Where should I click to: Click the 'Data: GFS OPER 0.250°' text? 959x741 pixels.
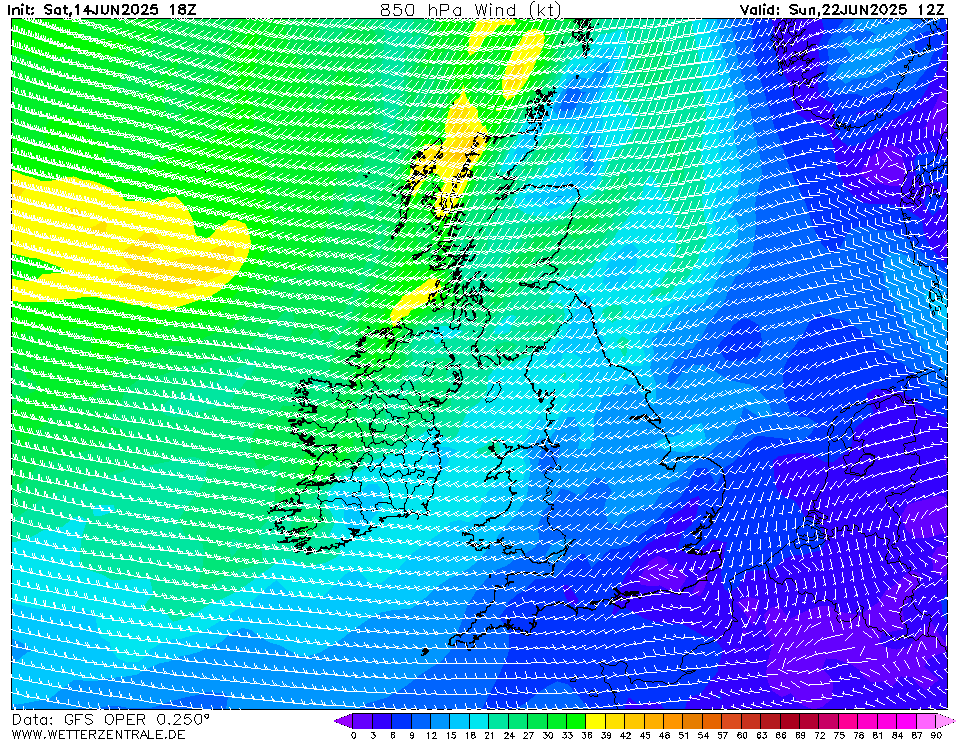pos(111,720)
